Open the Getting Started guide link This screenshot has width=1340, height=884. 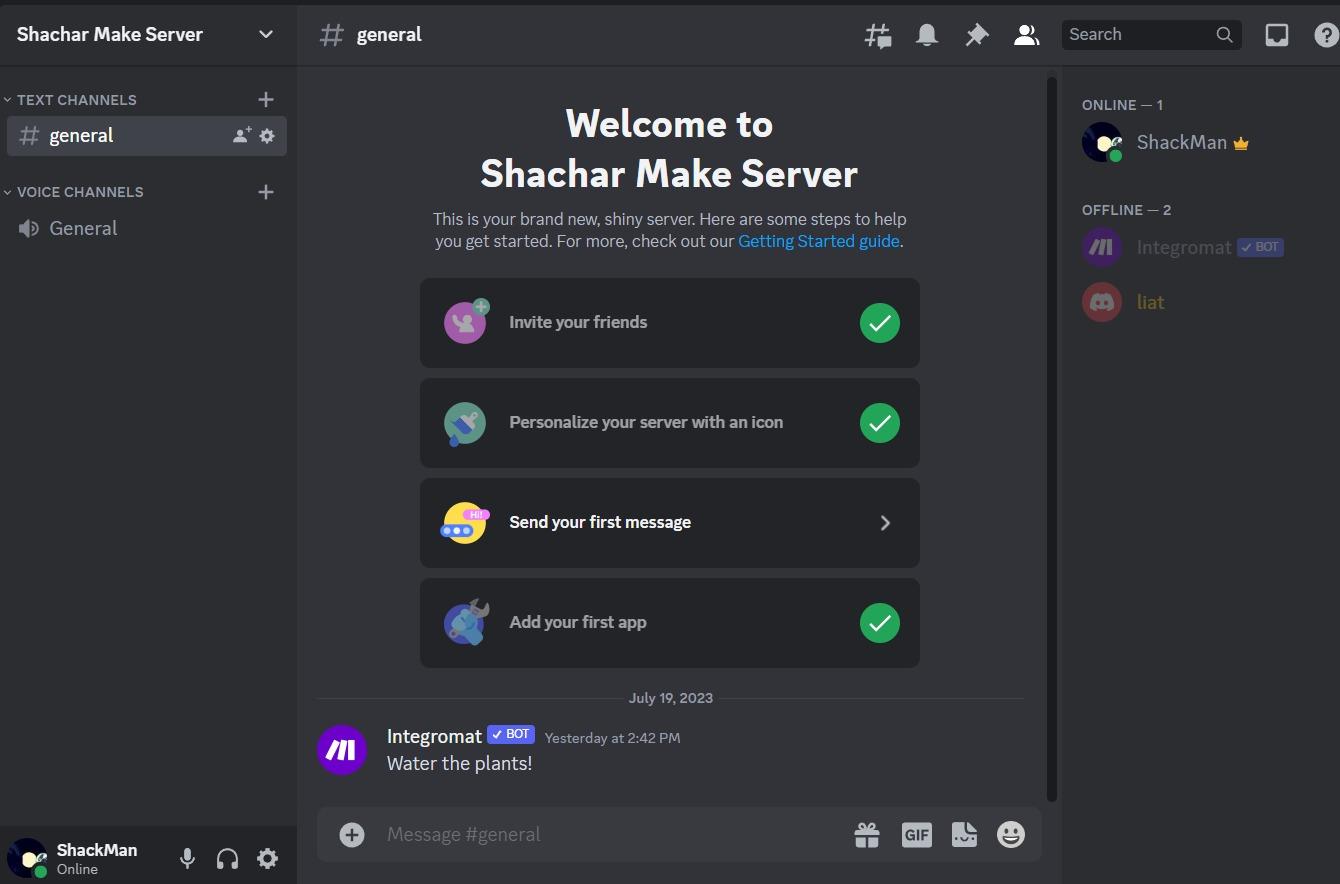click(818, 240)
